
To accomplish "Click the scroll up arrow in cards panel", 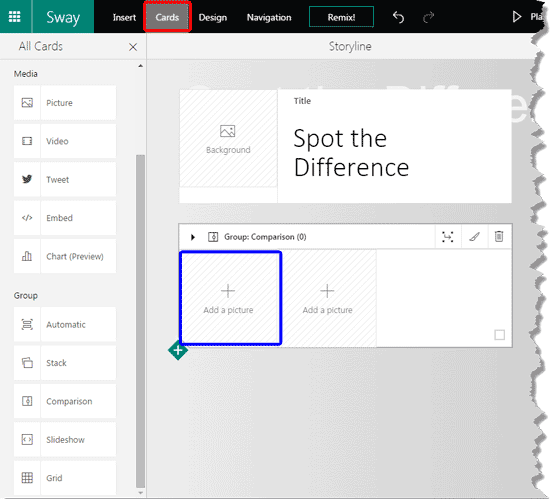I will click(141, 66).
